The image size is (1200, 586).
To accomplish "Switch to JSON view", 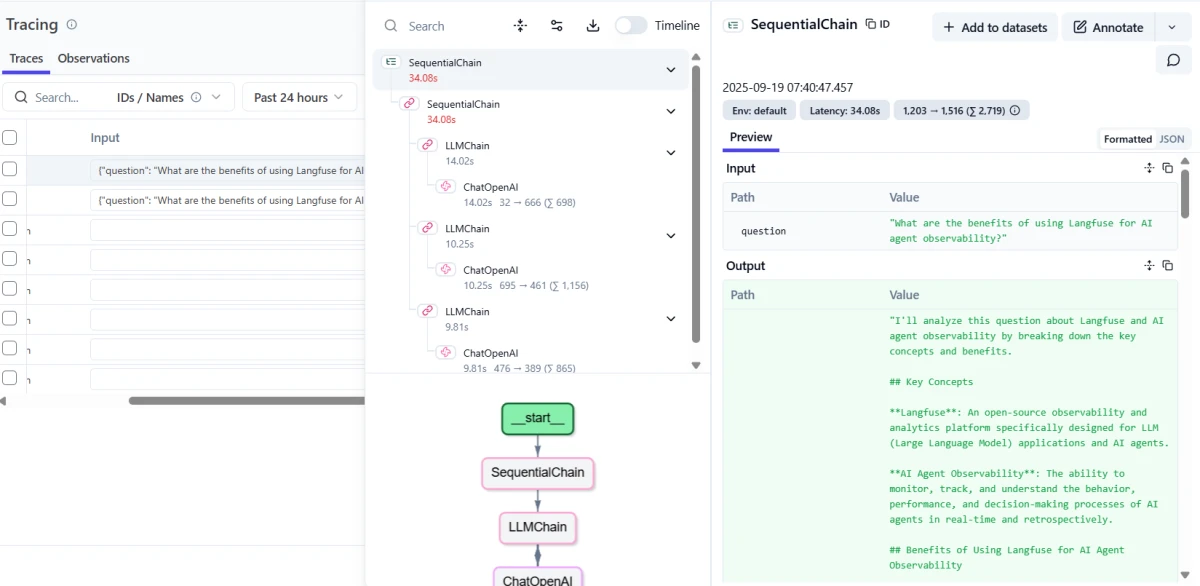I will [x=1171, y=139].
